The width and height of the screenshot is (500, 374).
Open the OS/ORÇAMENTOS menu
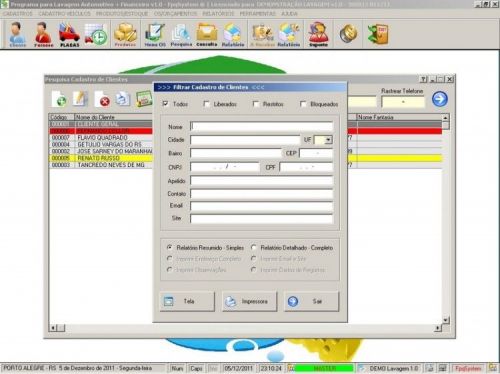coord(176,14)
